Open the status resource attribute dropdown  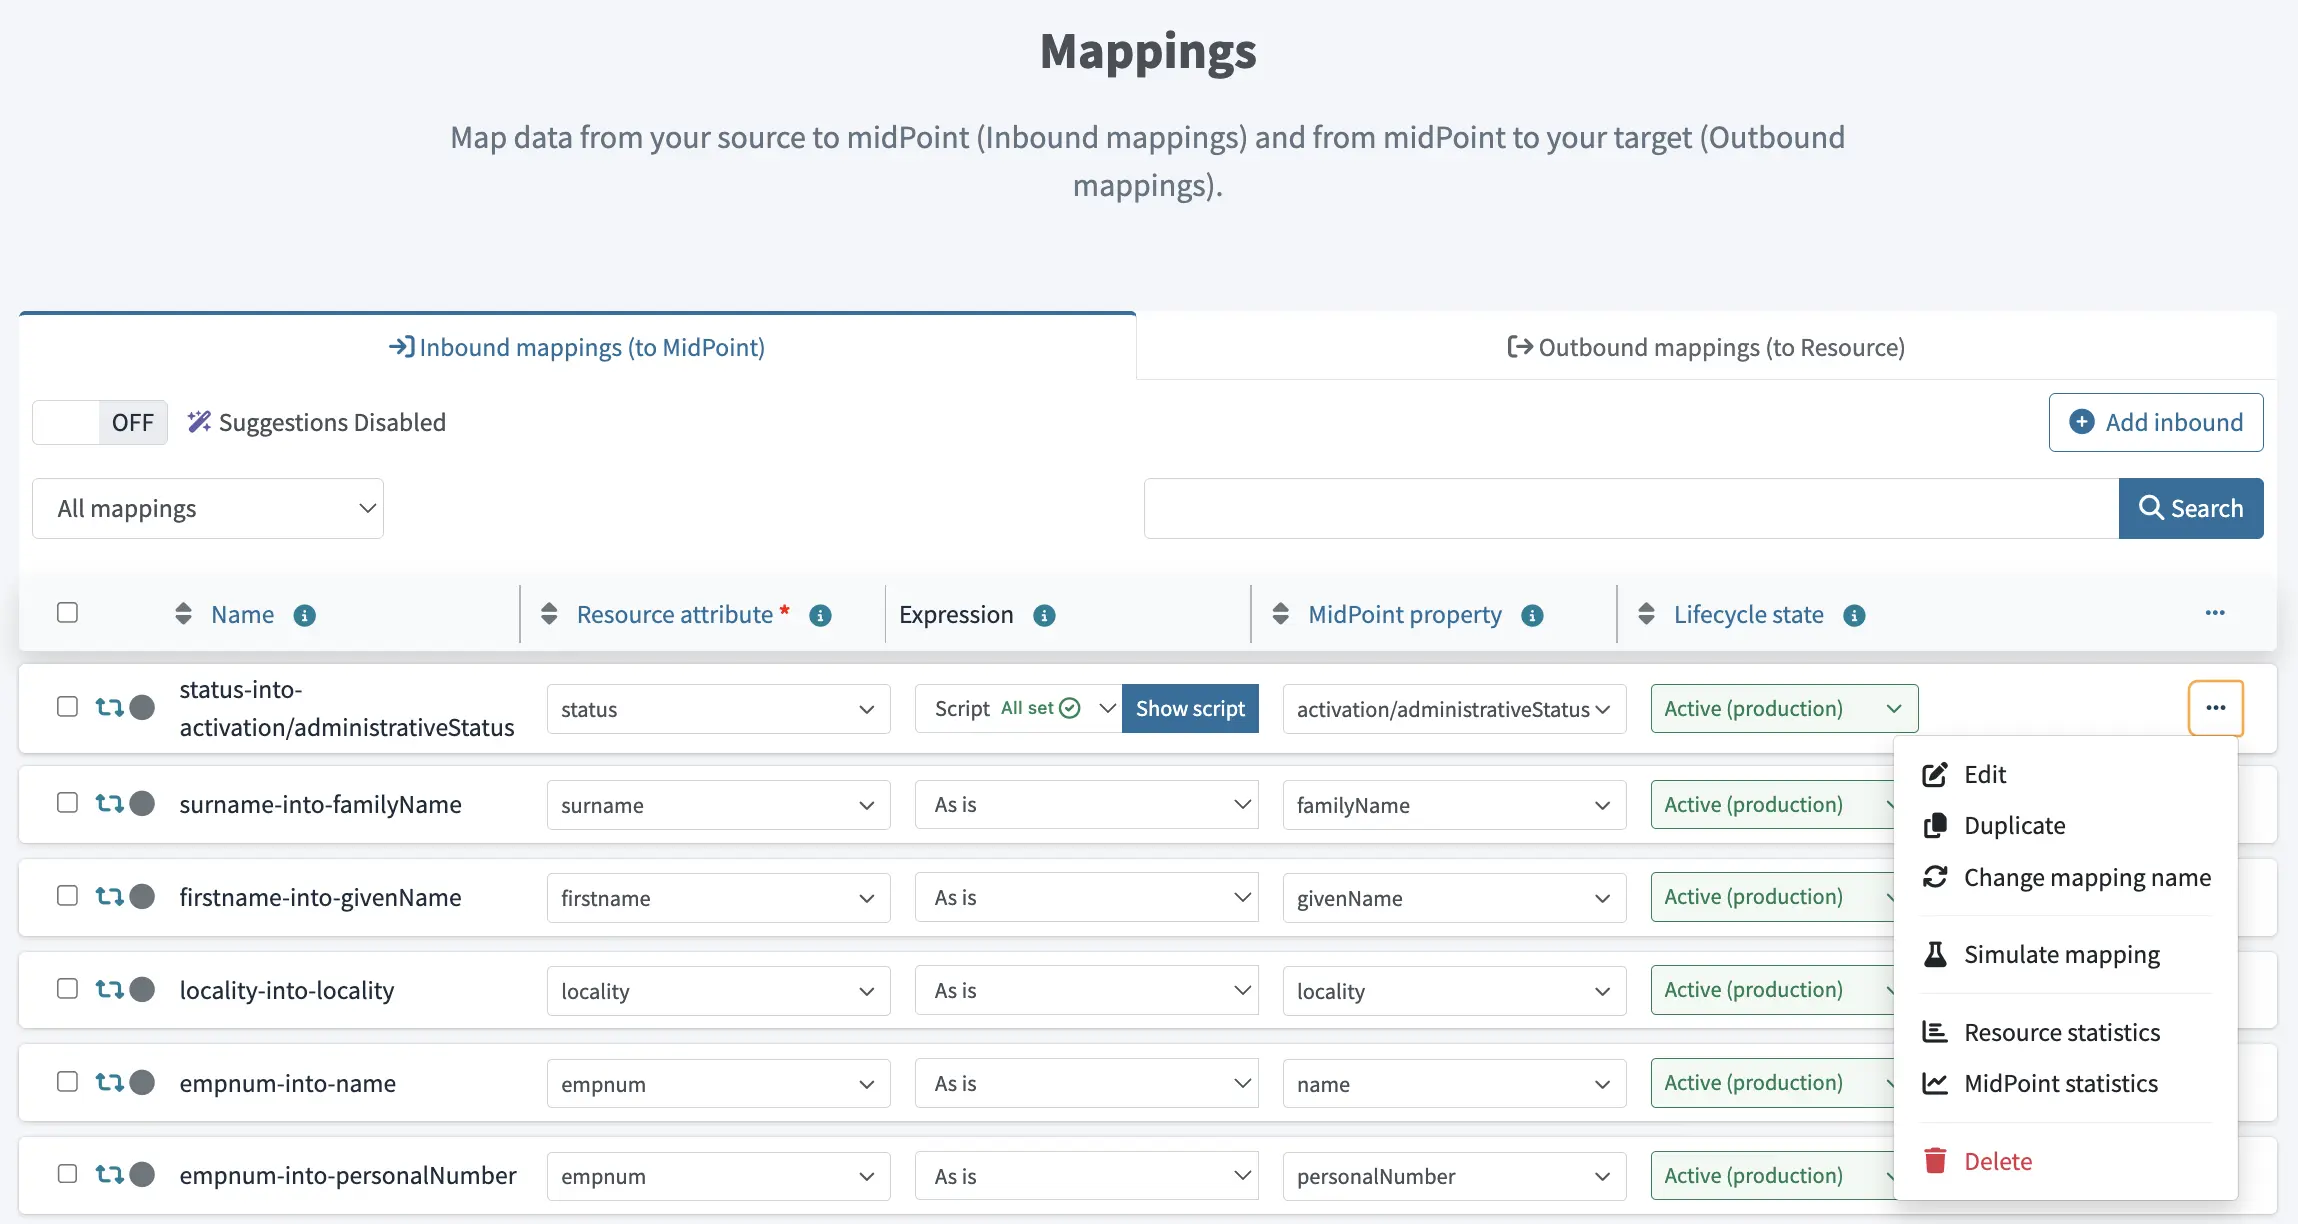click(718, 709)
